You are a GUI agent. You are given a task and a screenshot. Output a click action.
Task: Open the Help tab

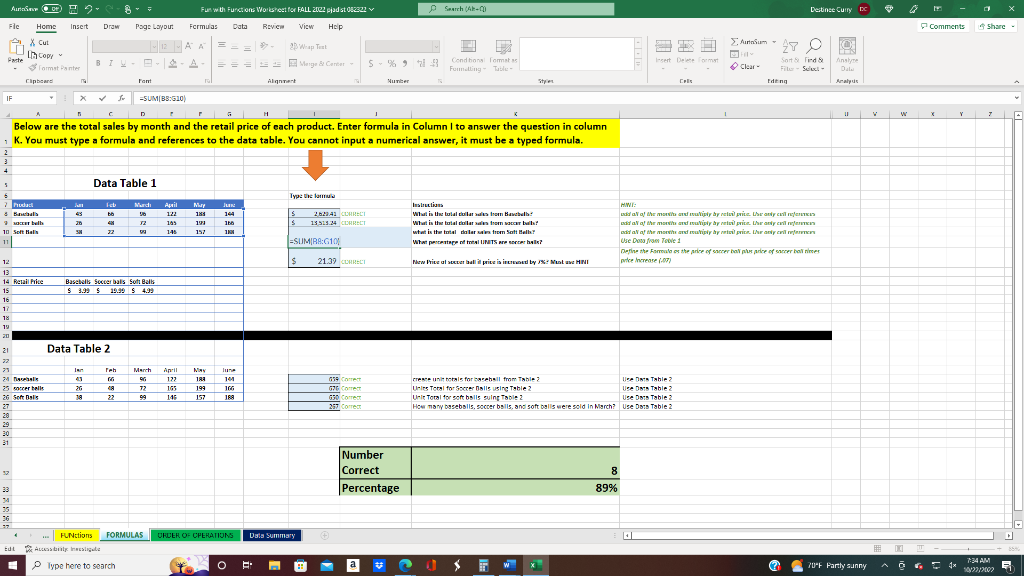pos(335,27)
